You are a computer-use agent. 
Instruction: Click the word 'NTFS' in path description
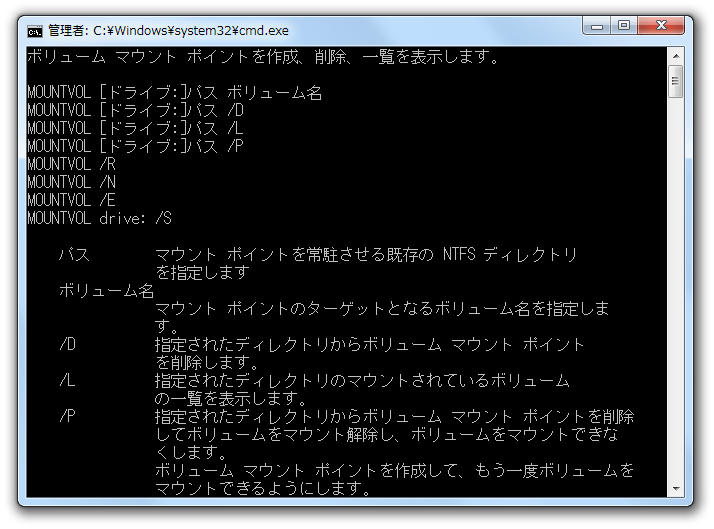click(459, 254)
